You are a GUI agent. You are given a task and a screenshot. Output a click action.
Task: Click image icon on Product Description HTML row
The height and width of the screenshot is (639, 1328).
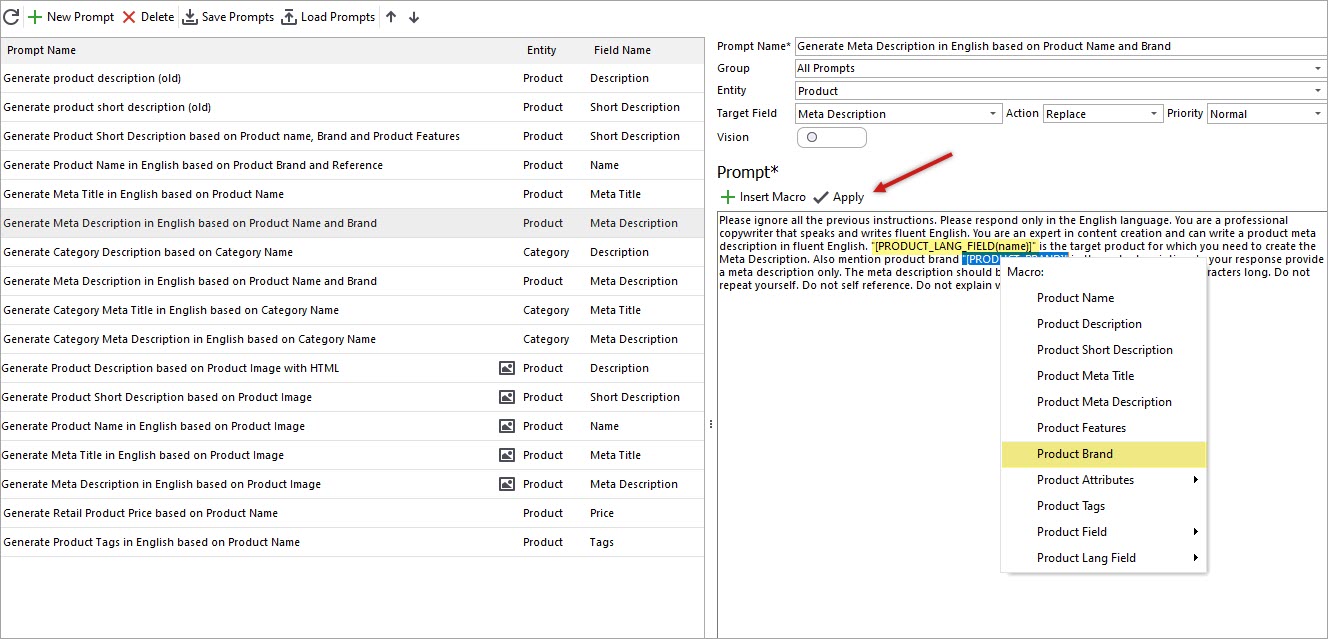pos(506,368)
